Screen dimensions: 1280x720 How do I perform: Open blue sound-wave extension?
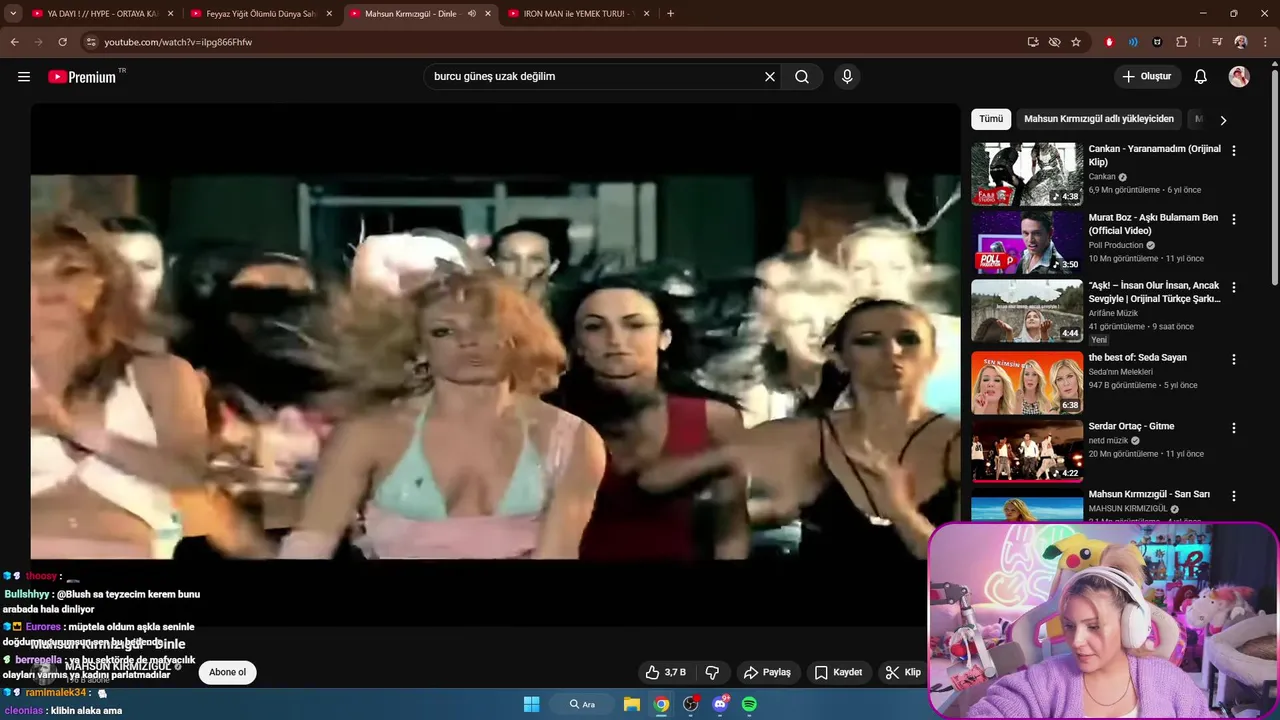(x=1133, y=42)
